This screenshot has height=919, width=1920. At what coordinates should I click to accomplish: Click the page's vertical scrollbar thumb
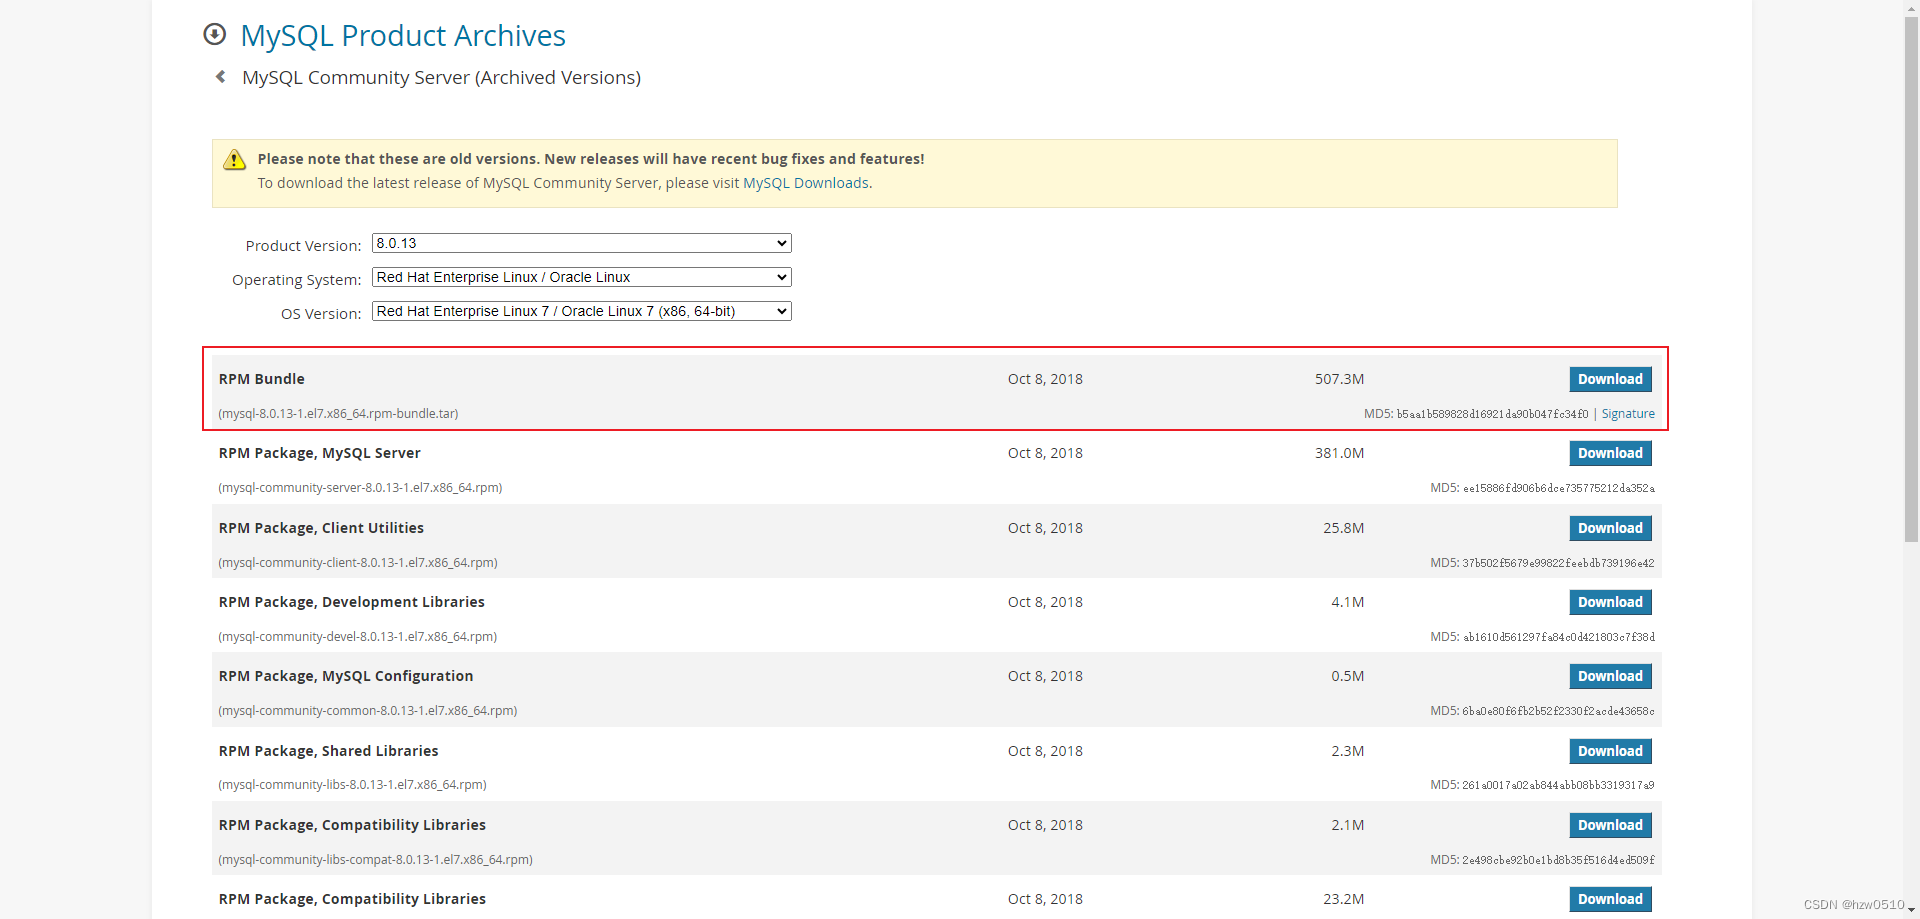pyautogui.click(x=1911, y=279)
